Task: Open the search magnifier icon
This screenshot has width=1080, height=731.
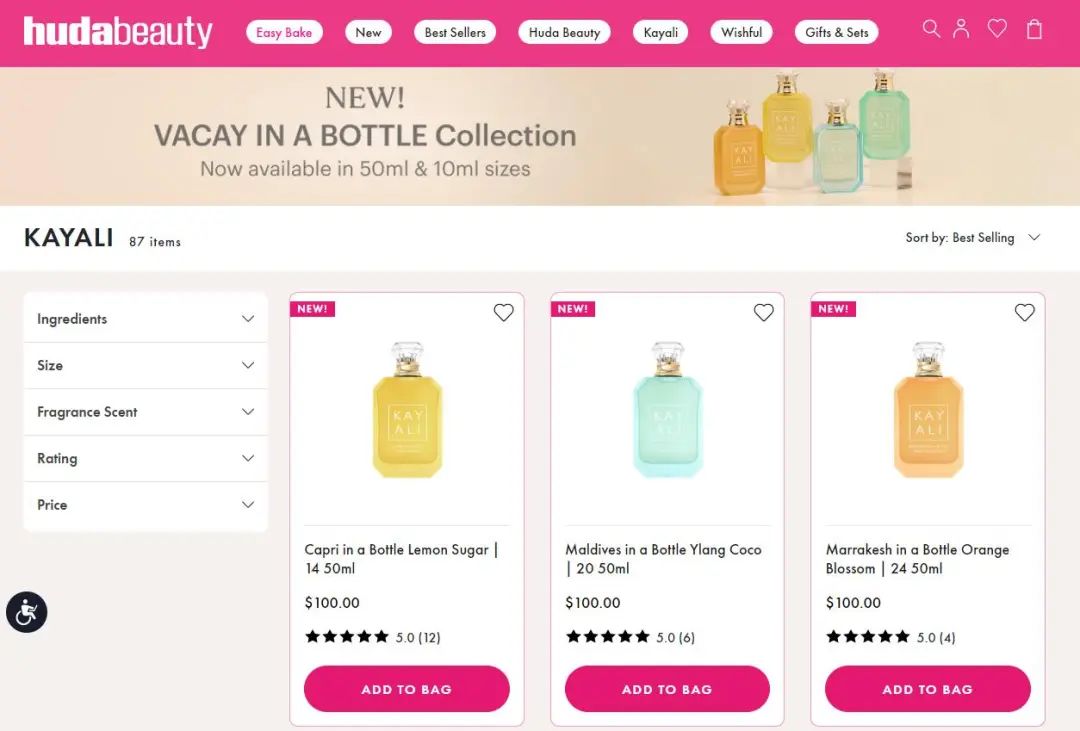Action: click(x=931, y=29)
